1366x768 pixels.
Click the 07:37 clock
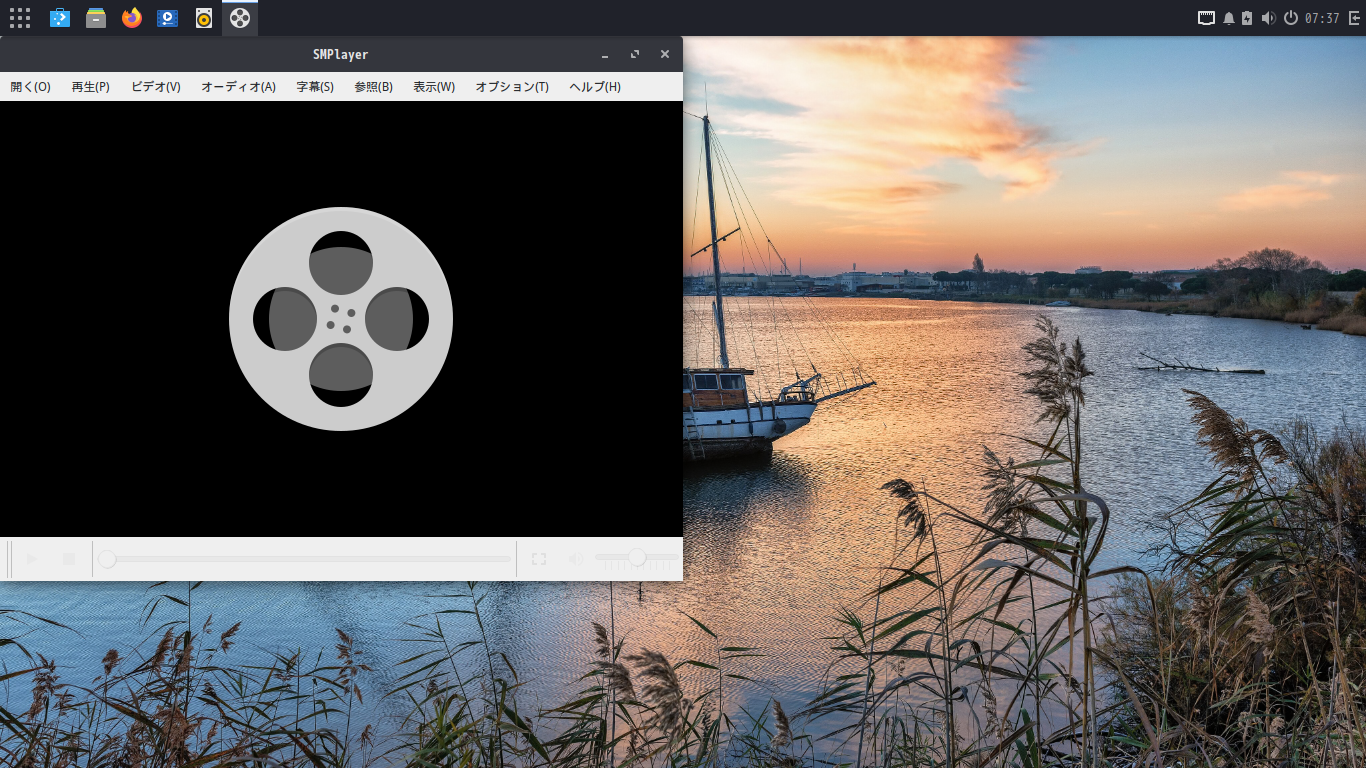pos(1322,18)
